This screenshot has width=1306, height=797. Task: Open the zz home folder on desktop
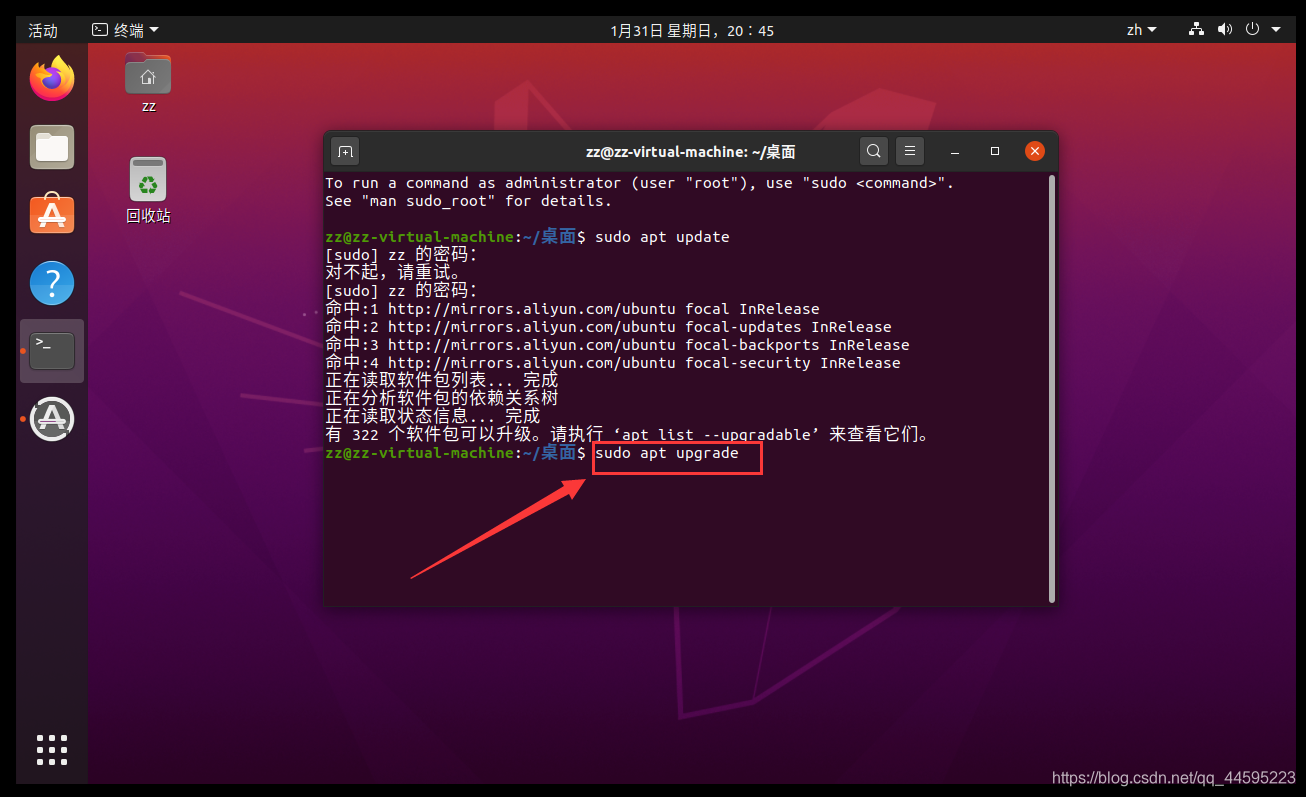coord(148,83)
